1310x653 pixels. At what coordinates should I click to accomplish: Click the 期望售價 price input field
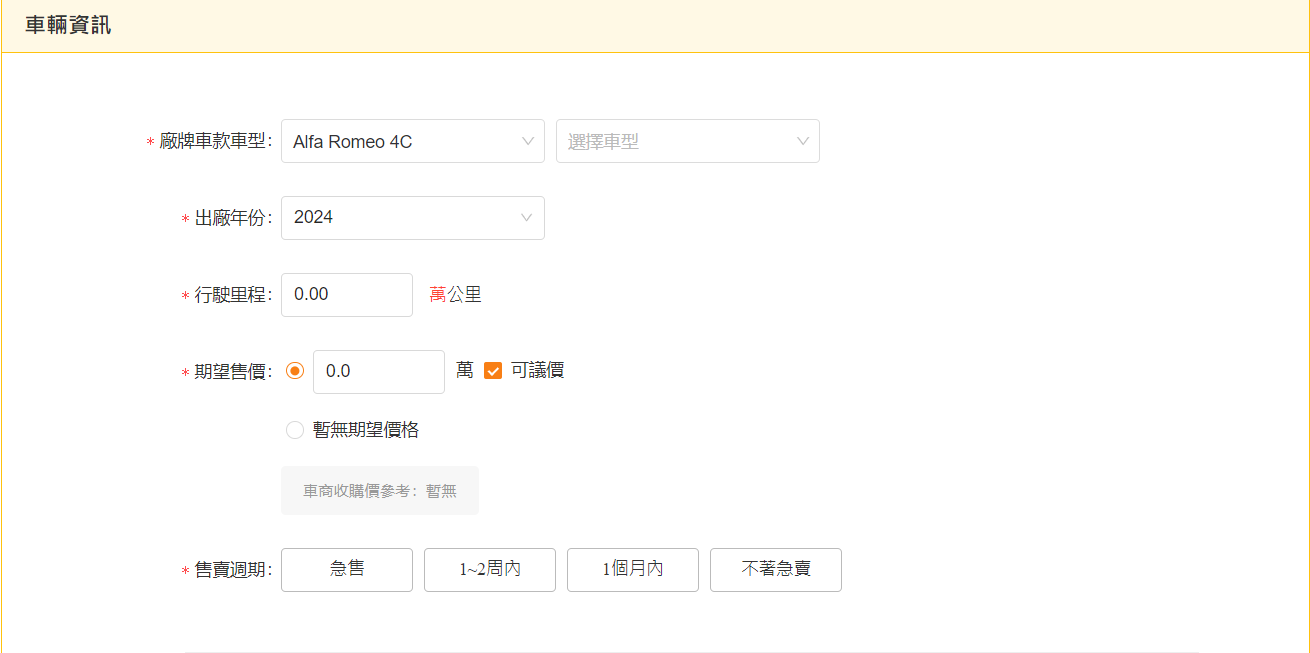click(x=378, y=371)
